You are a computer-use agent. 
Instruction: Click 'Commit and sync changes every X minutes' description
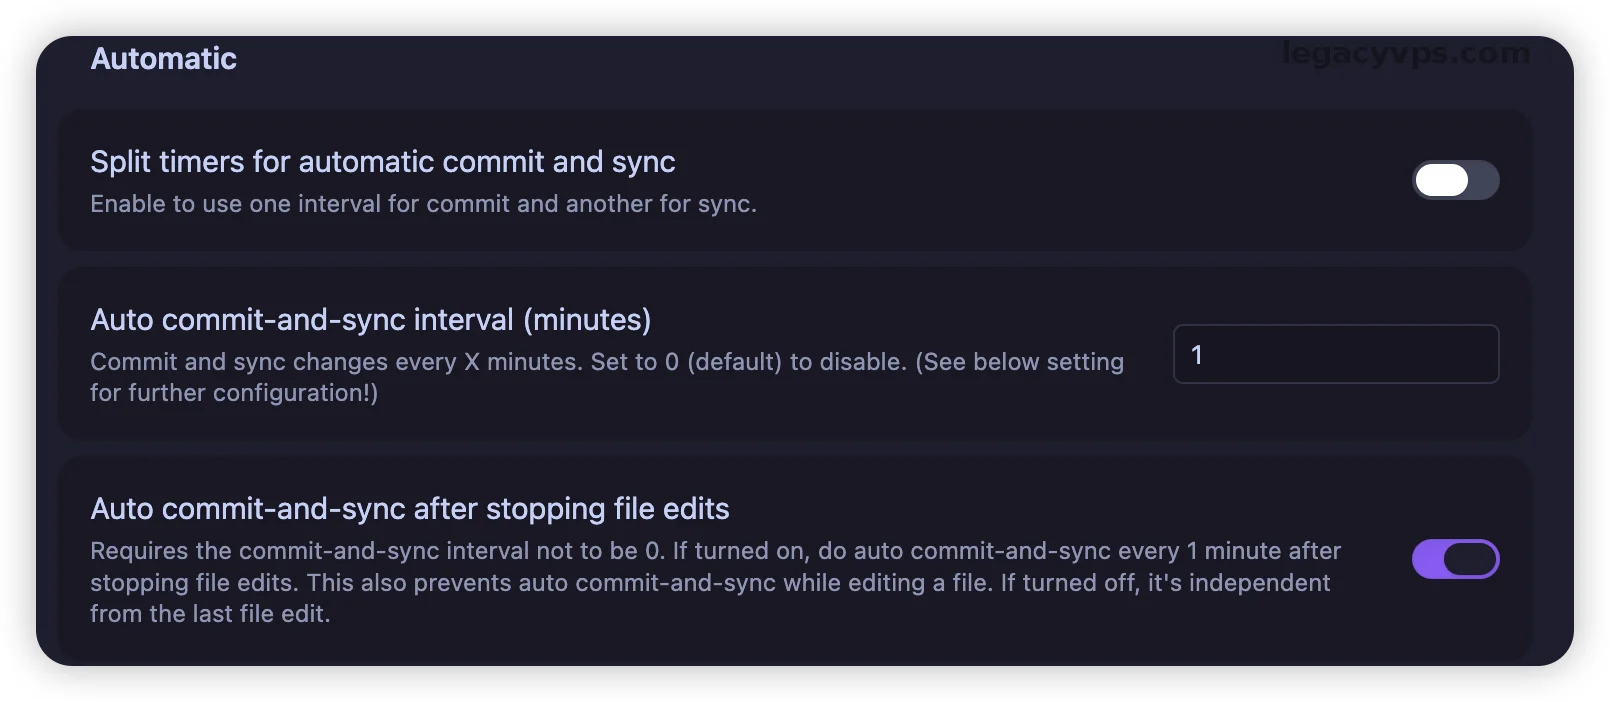click(x=336, y=362)
